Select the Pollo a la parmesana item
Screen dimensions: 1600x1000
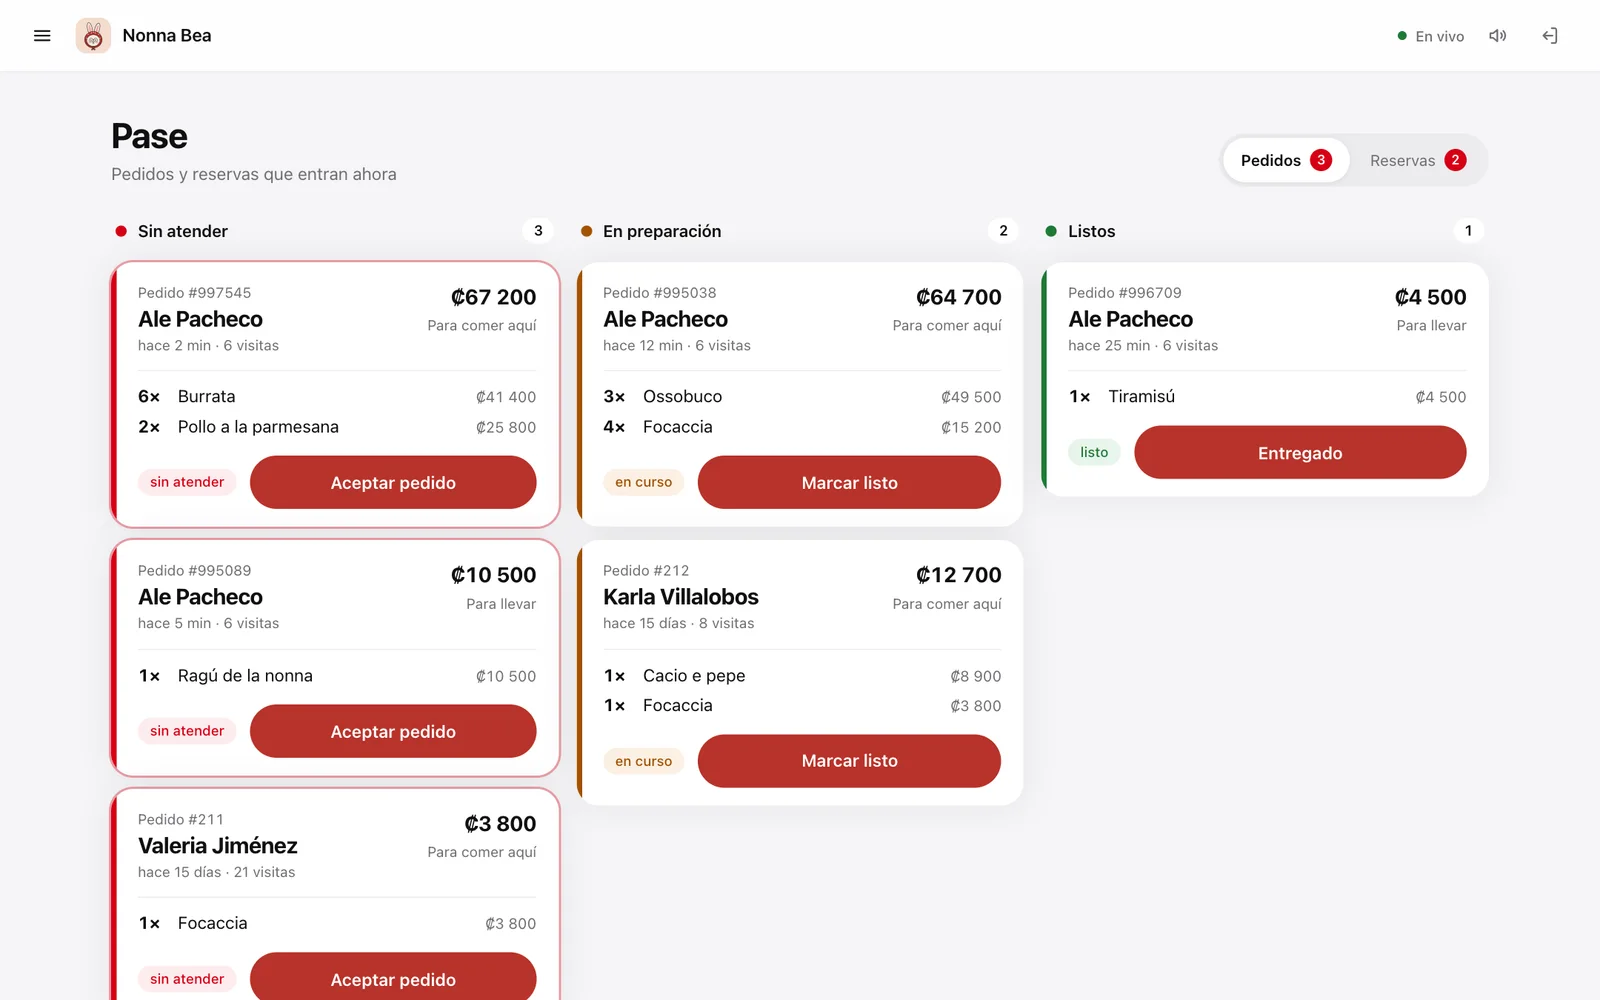tap(337, 427)
